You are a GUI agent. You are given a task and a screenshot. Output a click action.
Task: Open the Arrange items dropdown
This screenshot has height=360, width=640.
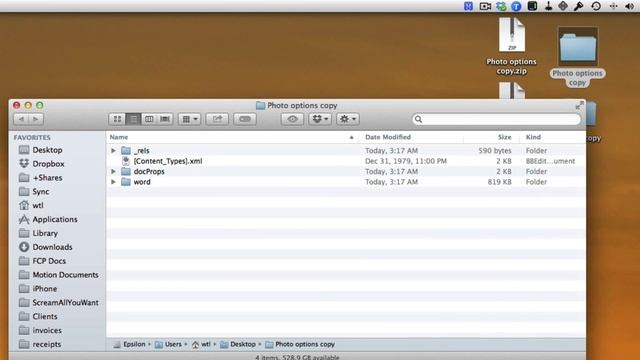pos(189,119)
